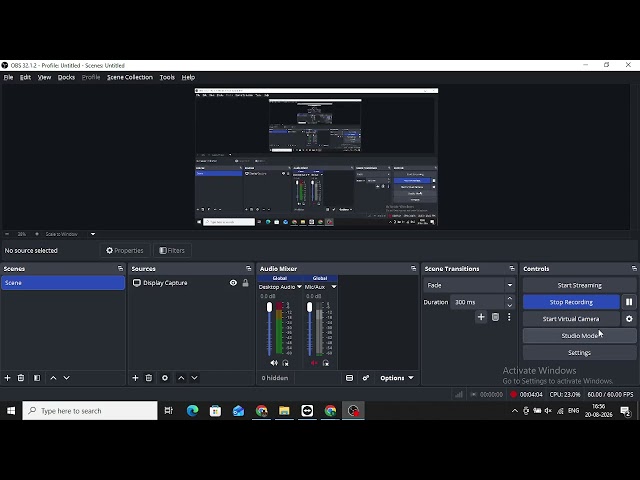Image resolution: width=640 pixels, height=480 pixels.
Task: Hide the Display Capture source with eye icon
Action: 233,282
